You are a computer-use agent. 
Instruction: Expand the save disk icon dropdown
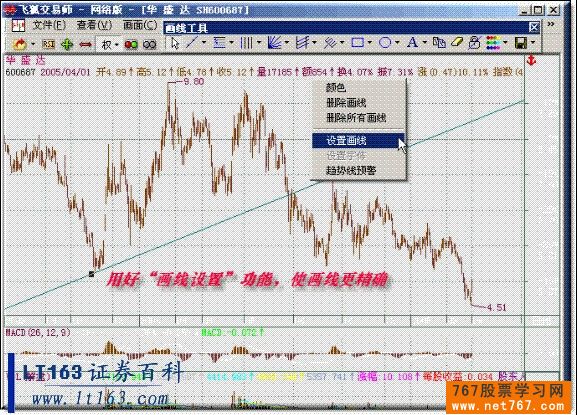(x=533, y=43)
